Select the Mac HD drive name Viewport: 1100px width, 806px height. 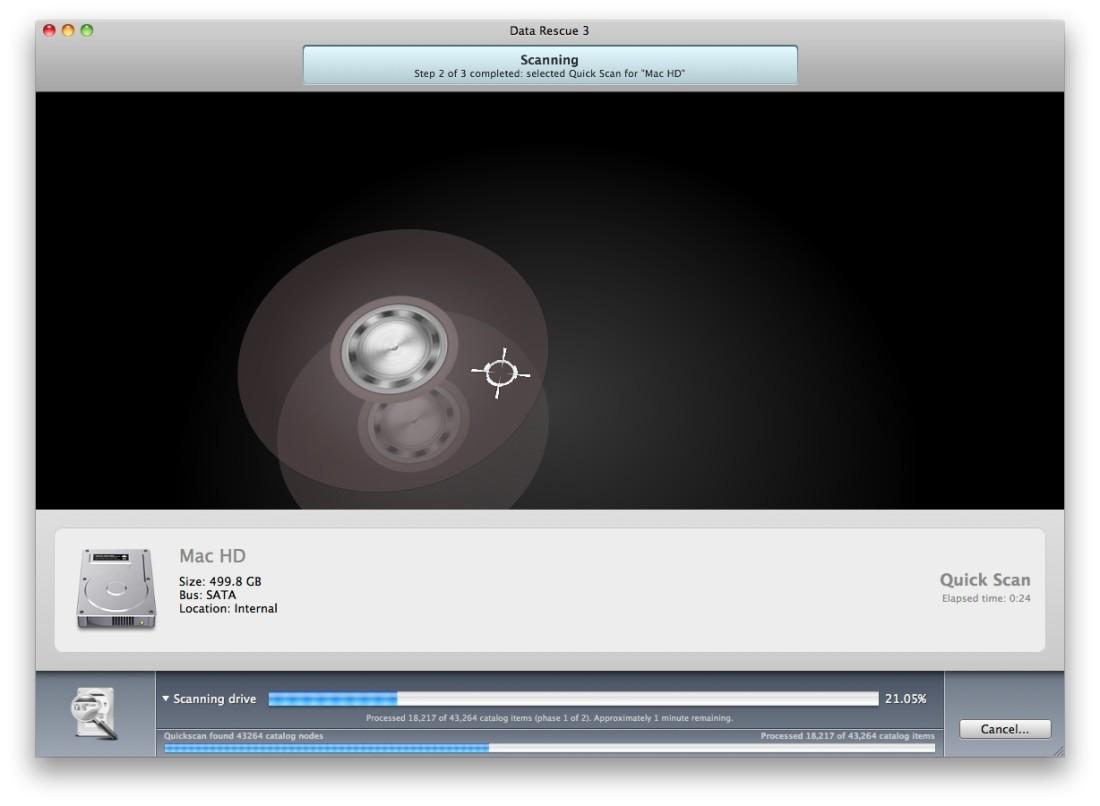[x=212, y=556]
